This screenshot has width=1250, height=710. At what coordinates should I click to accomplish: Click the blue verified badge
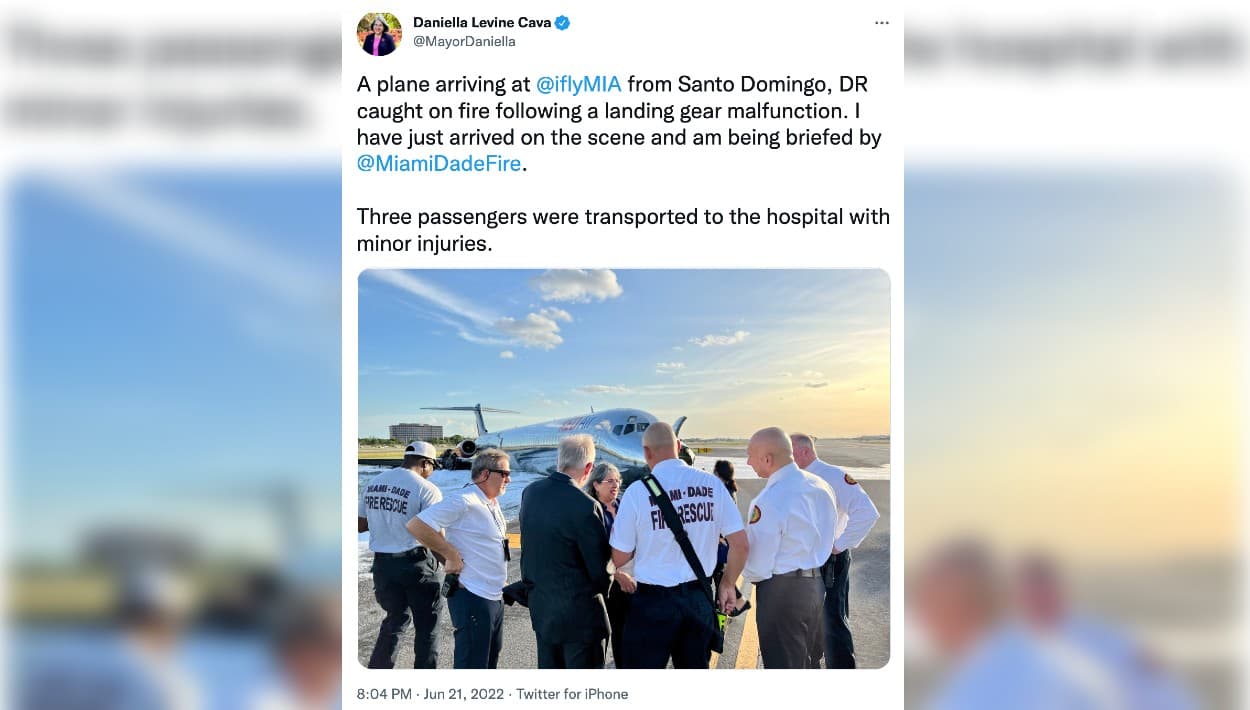pyautogui.click(x=563, y=22)
